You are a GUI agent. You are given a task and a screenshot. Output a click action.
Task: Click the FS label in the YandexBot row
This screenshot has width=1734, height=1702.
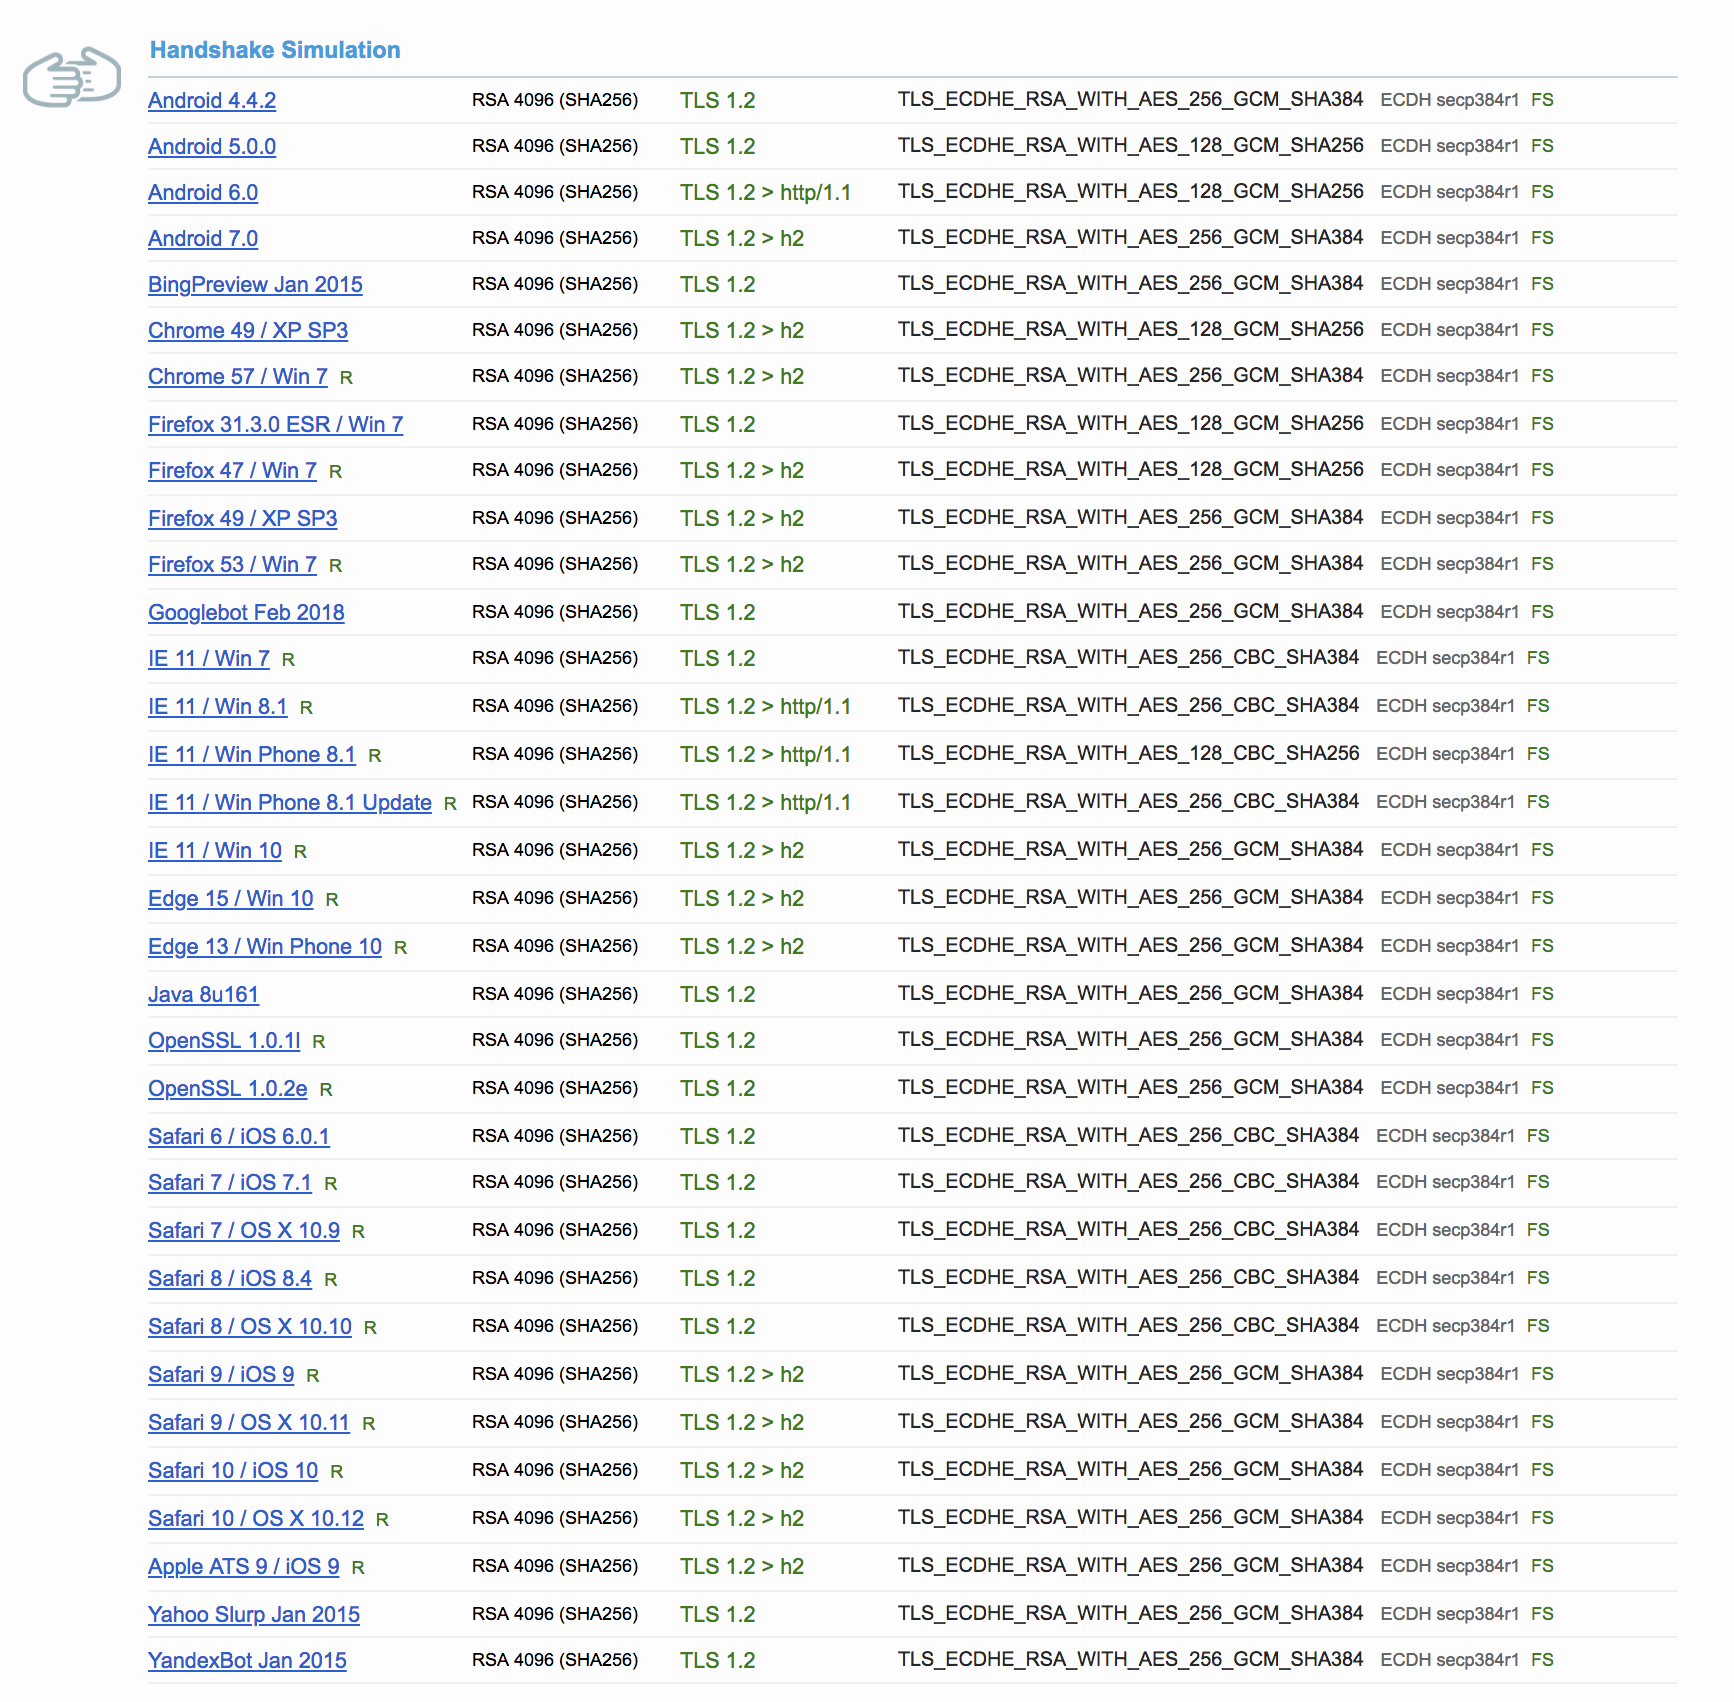(x=1542, y=1660)
